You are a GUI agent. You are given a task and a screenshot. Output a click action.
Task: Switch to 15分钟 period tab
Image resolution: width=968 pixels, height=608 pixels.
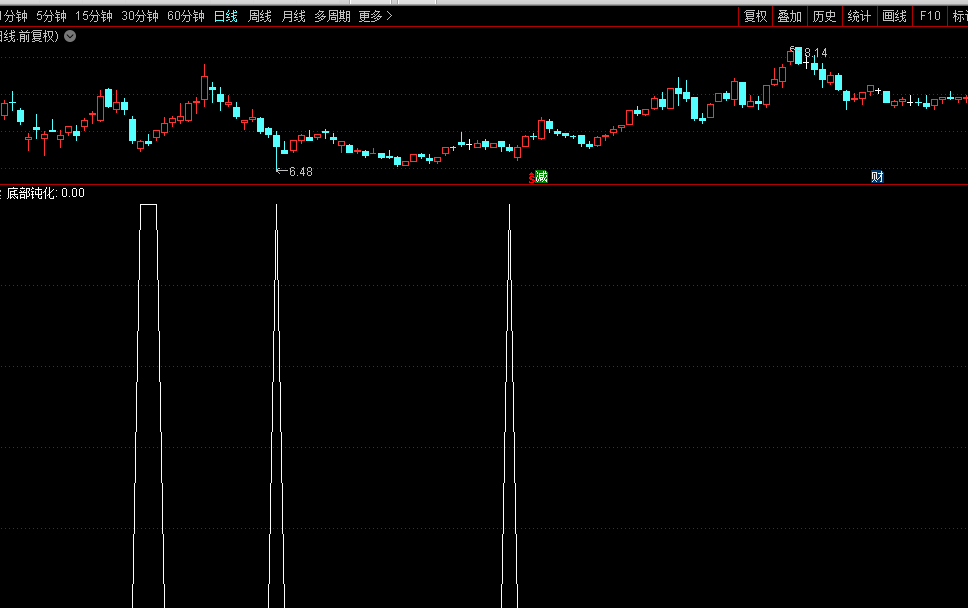94,16
